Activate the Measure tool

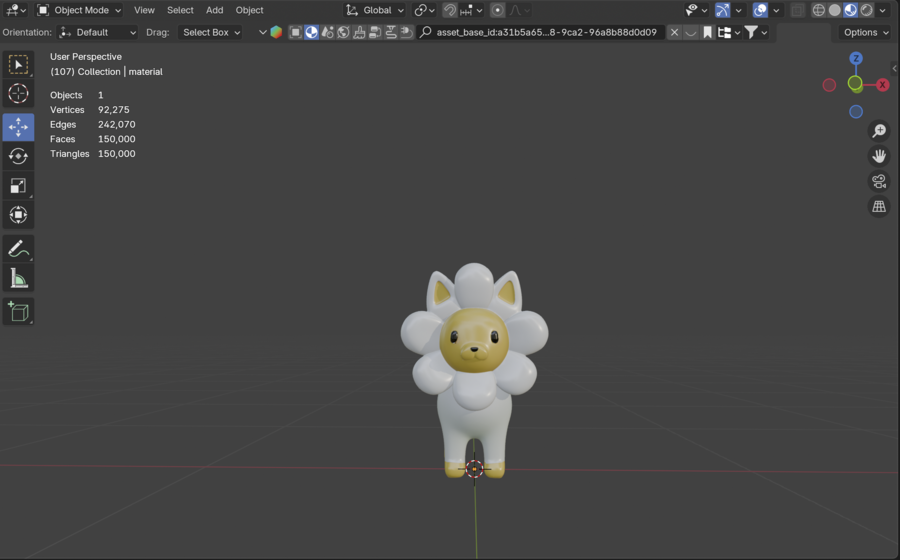(18, 279)
